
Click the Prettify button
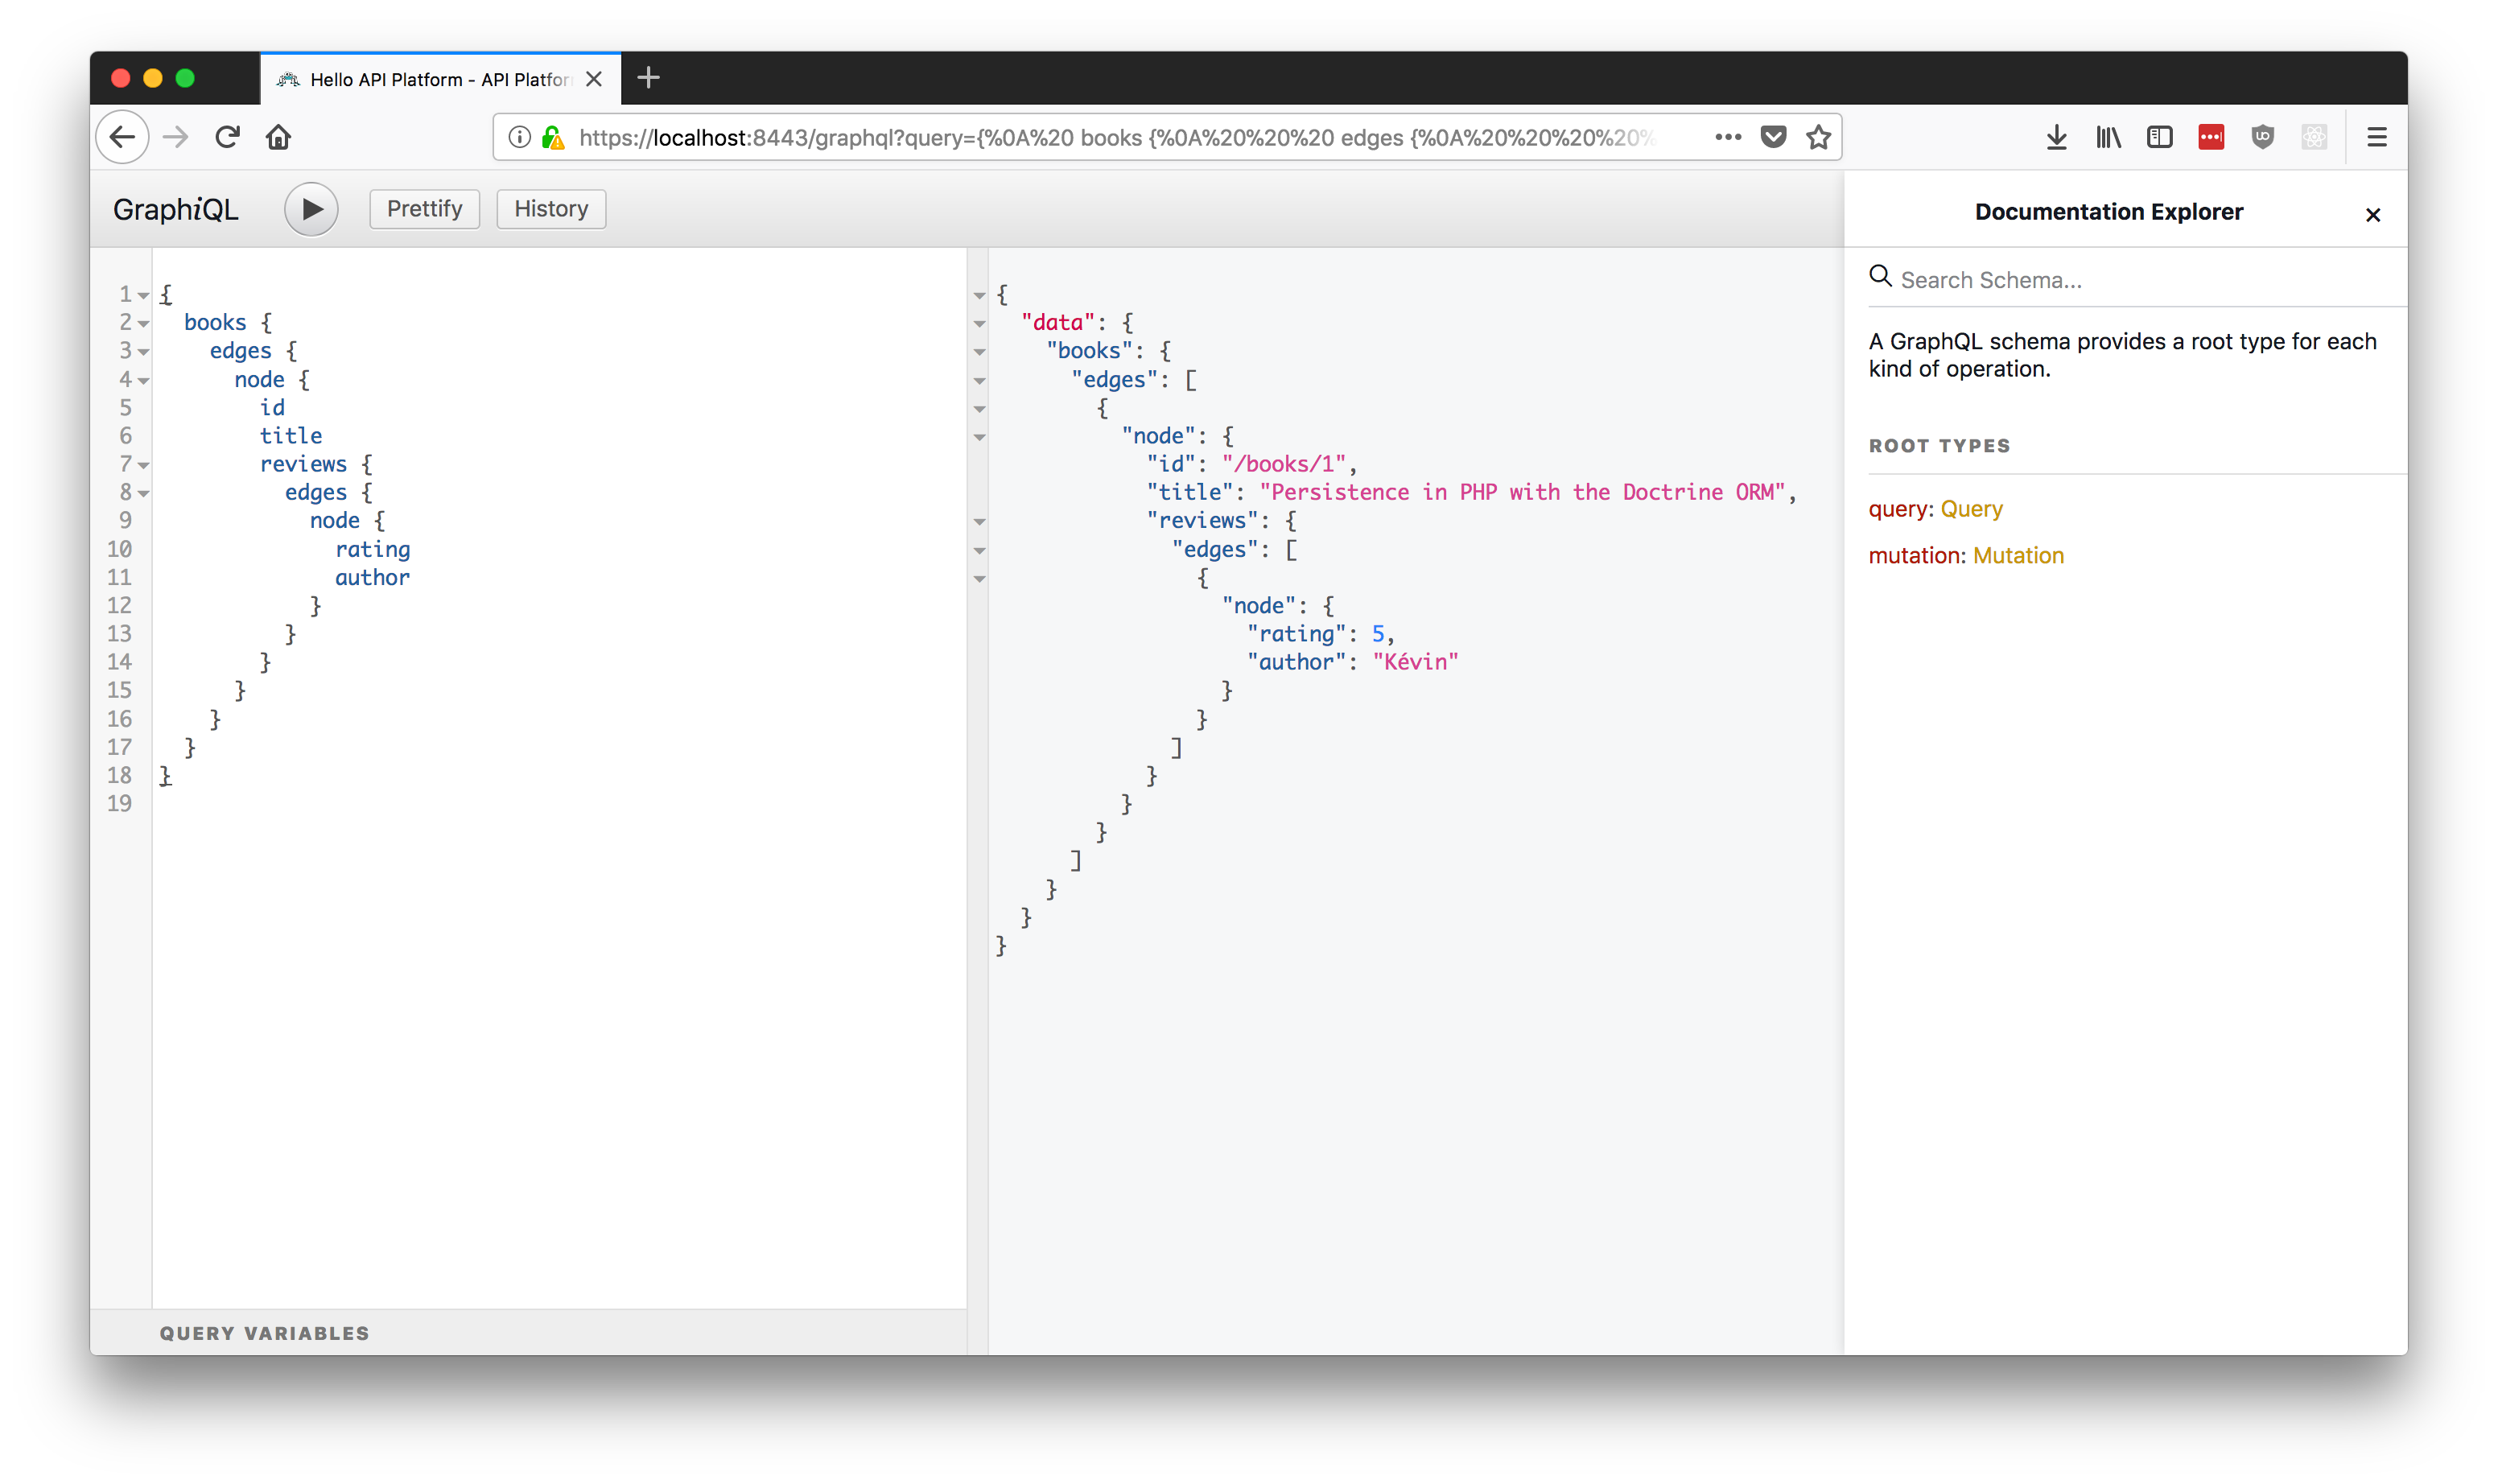click(424, 209)
